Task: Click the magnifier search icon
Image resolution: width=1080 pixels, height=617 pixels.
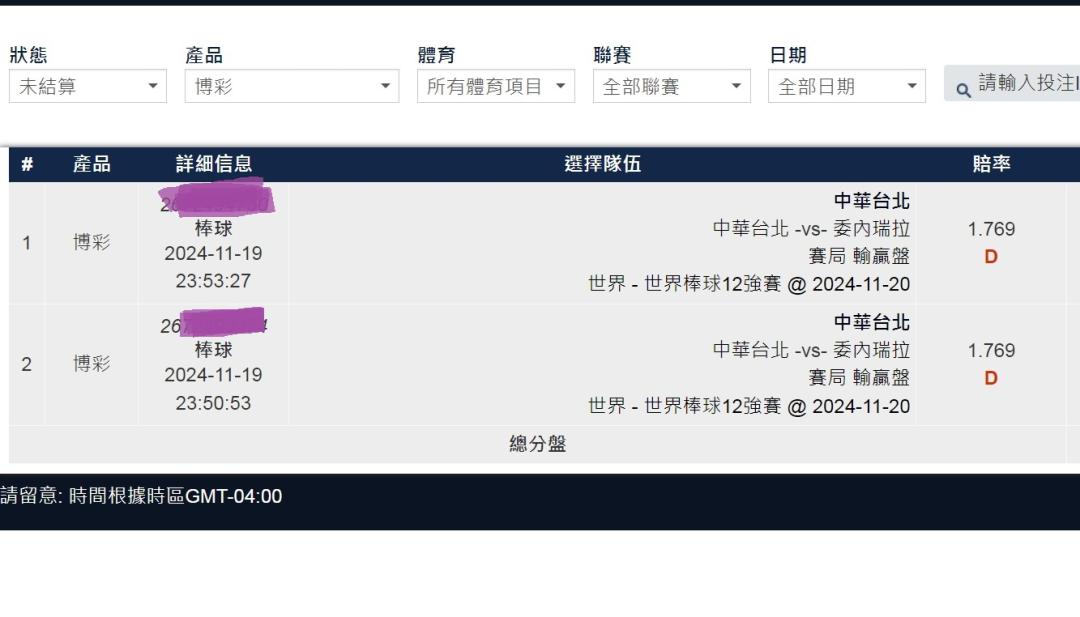Action: click(963, 90)
